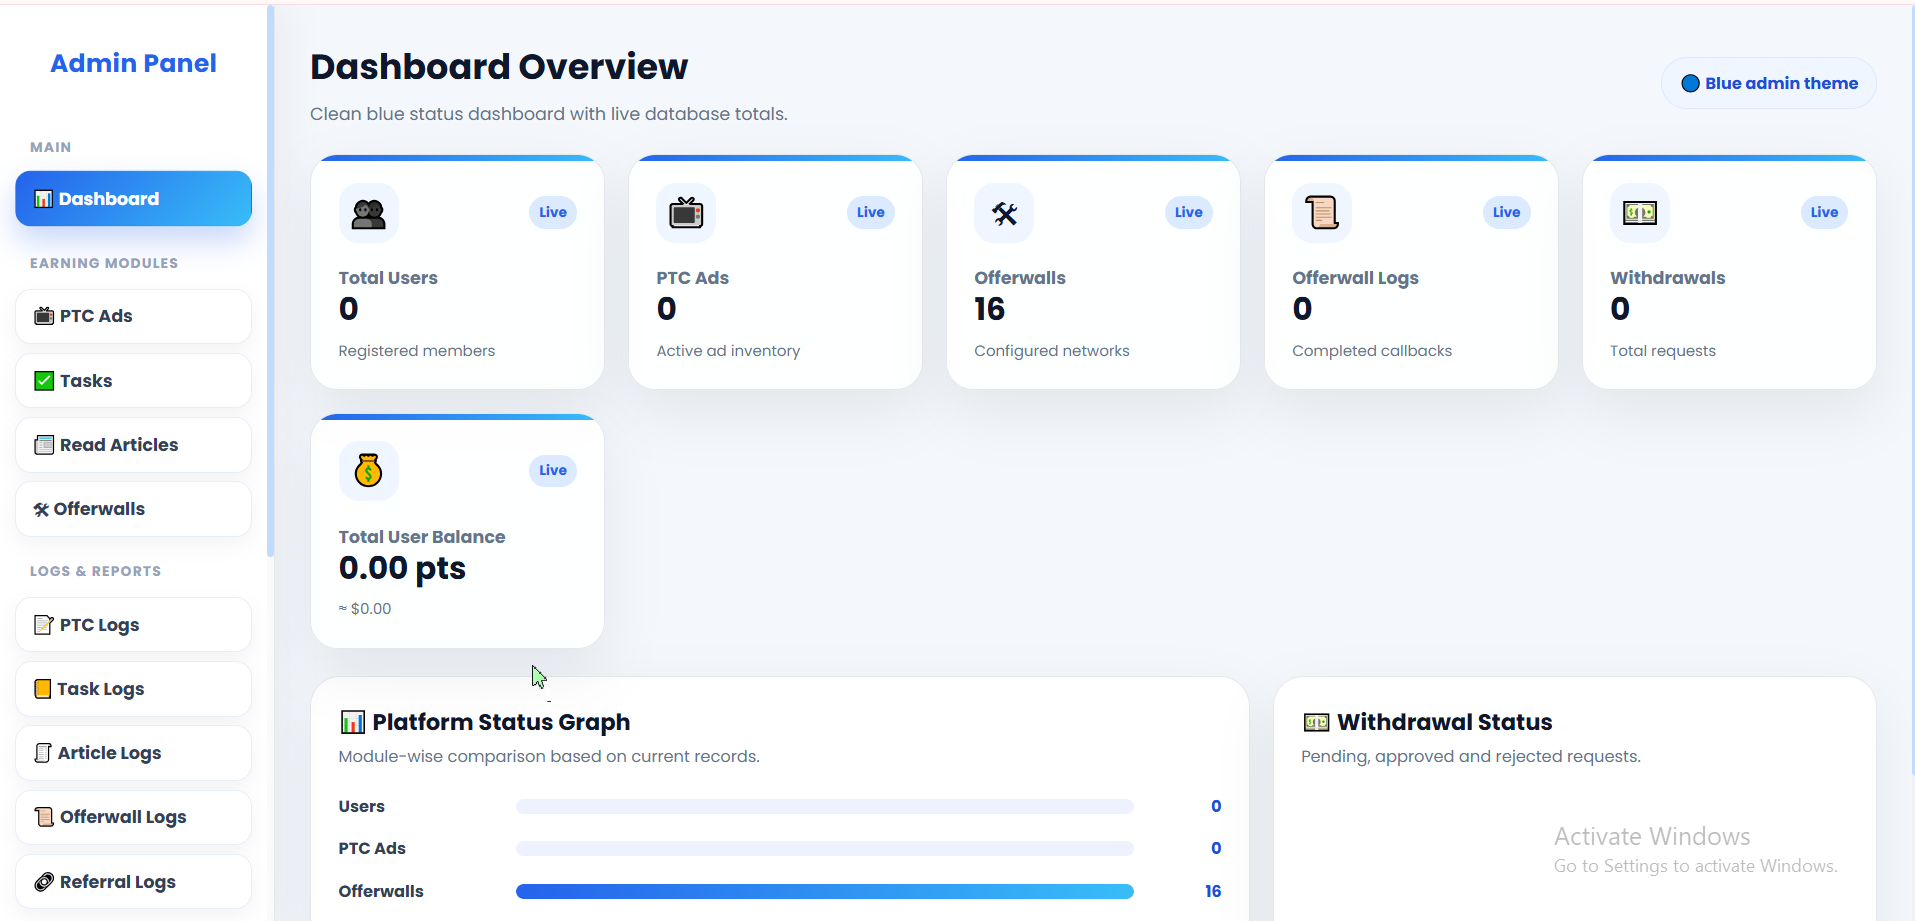Click the Total User Balance money bag icon
Screen dimensions: 1915x921
(369, 471)
